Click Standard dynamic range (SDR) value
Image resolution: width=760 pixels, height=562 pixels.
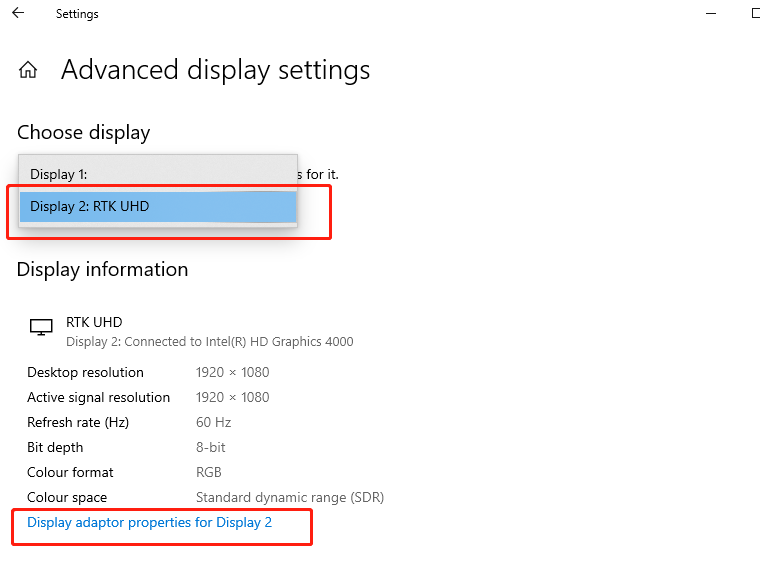pyautogui.click(x=290, y=498)
